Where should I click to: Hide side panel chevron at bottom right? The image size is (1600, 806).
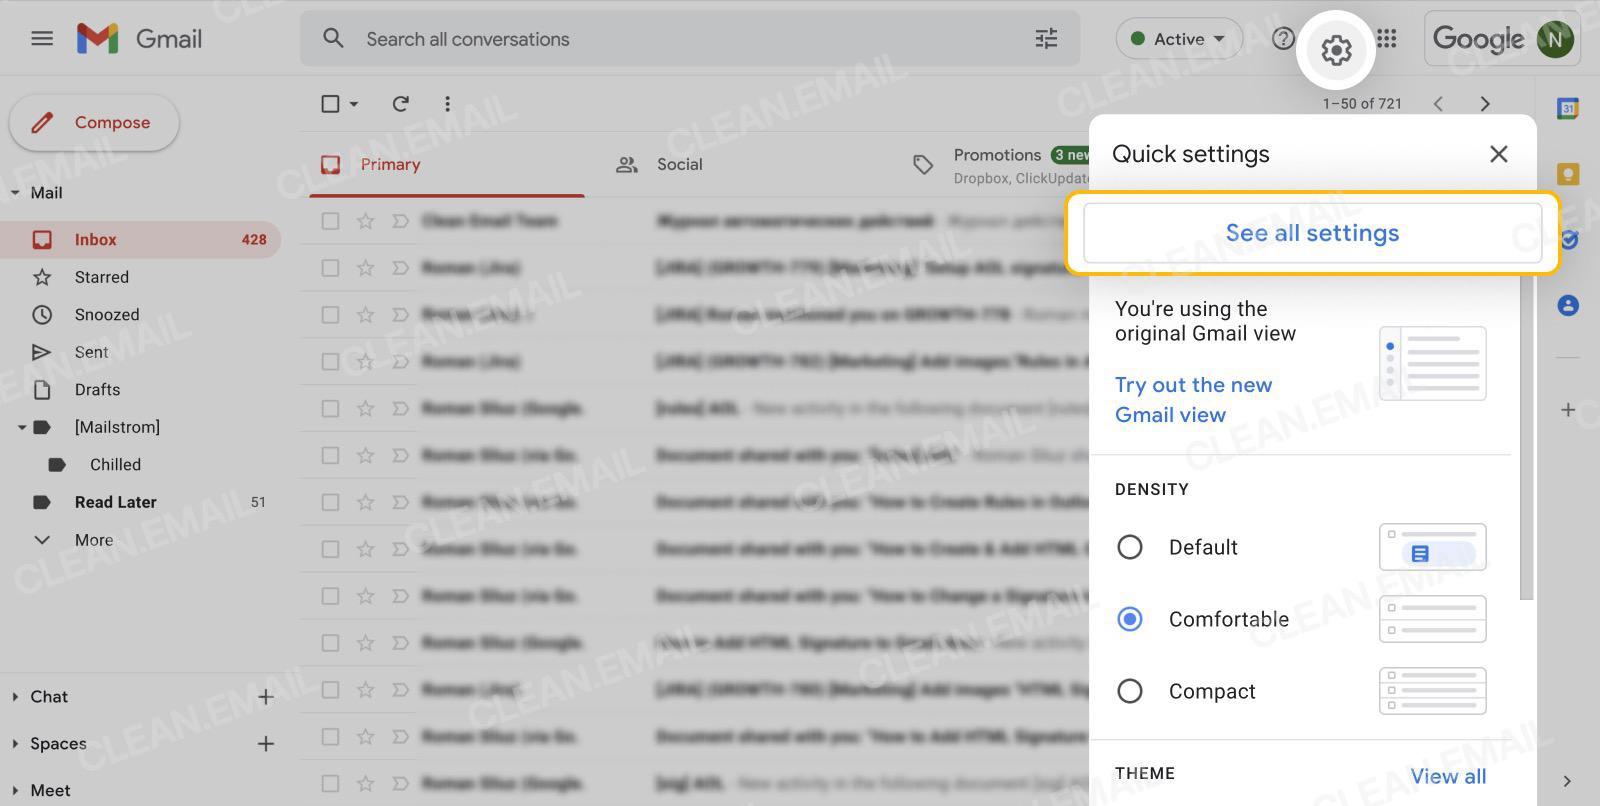[x=1567, y=781]
